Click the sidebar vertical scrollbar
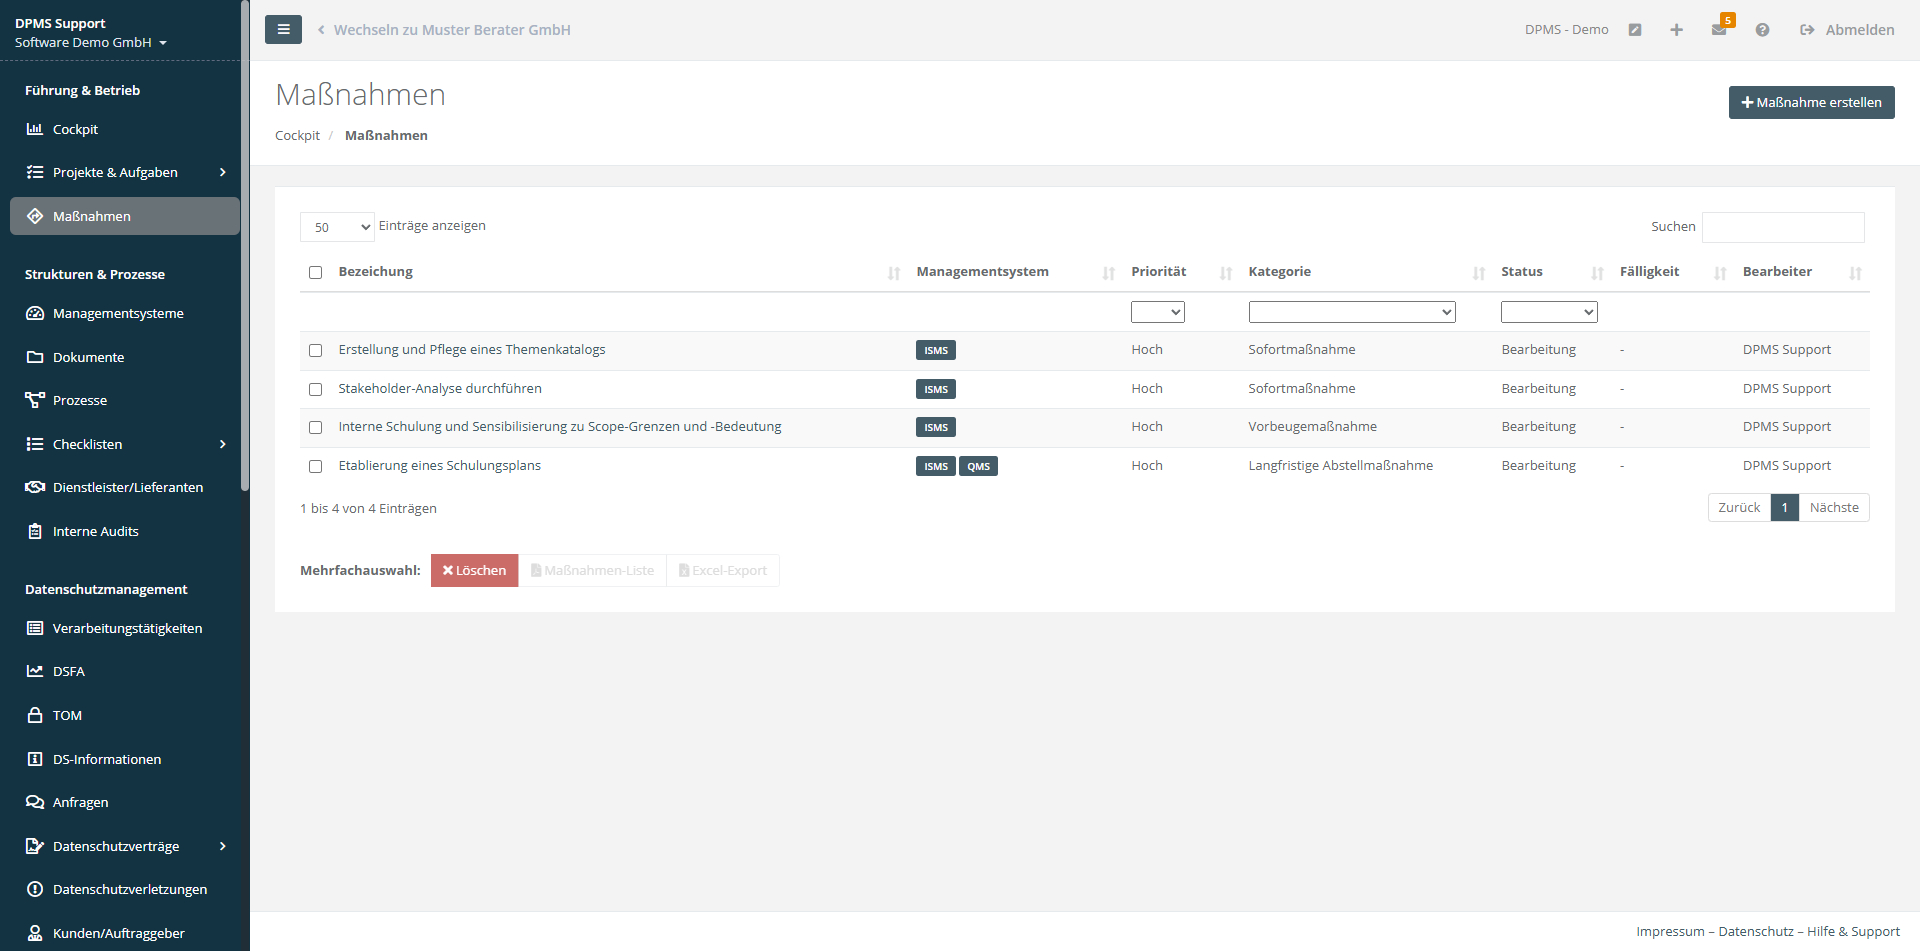The height and width of the screenshot is (951, 1920). click(x=245, y=250)
